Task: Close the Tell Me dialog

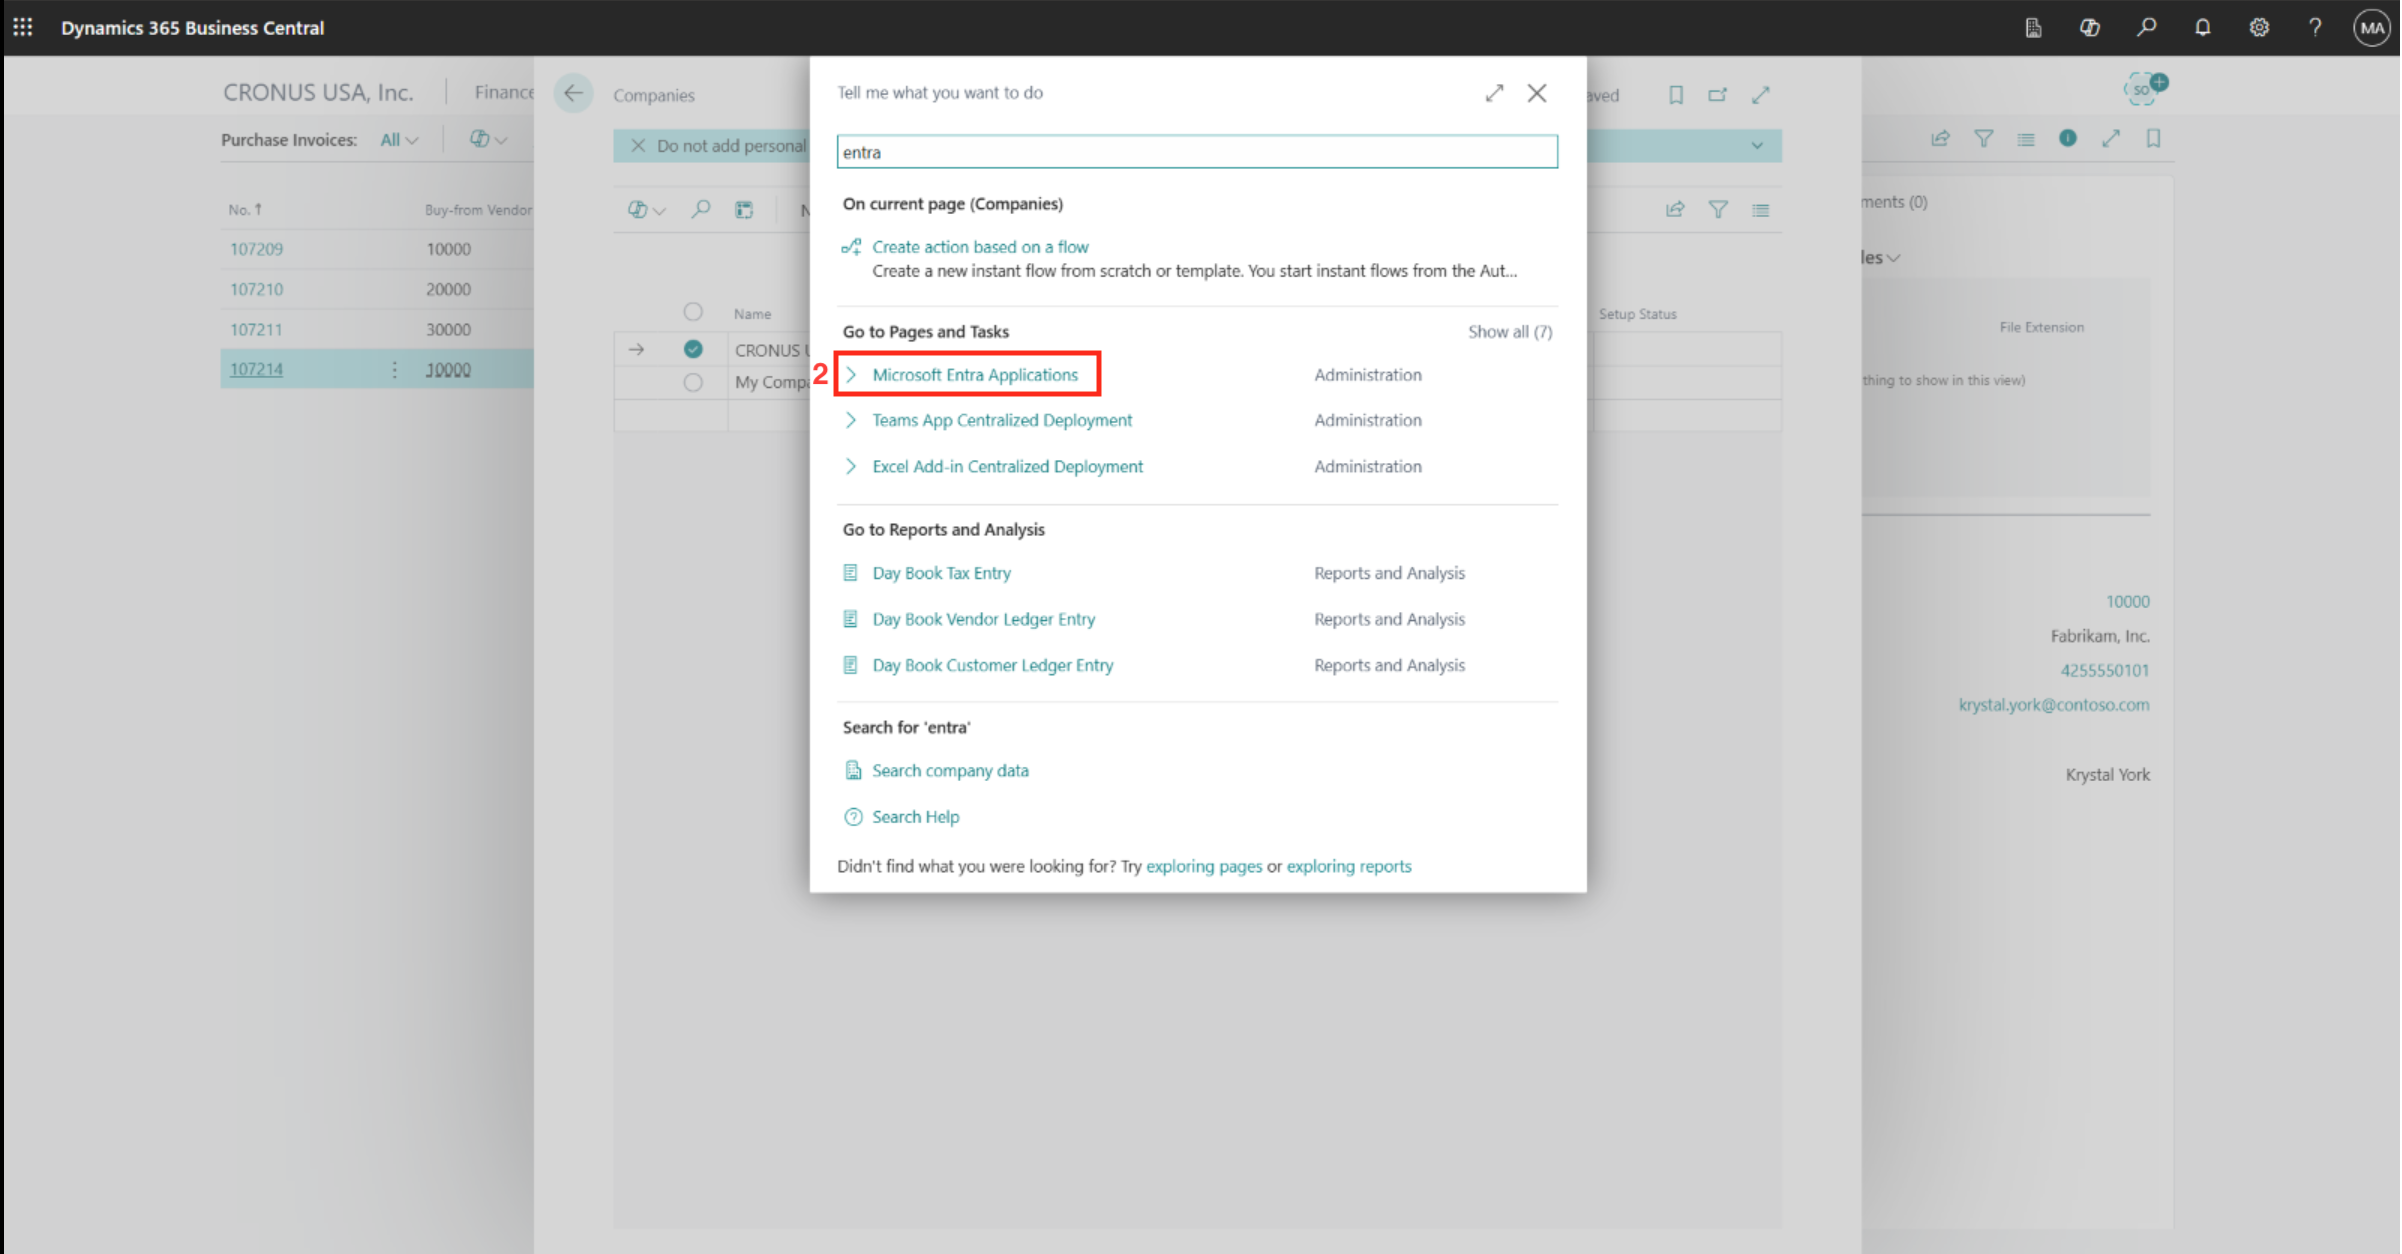Action: pos(1537,93)
